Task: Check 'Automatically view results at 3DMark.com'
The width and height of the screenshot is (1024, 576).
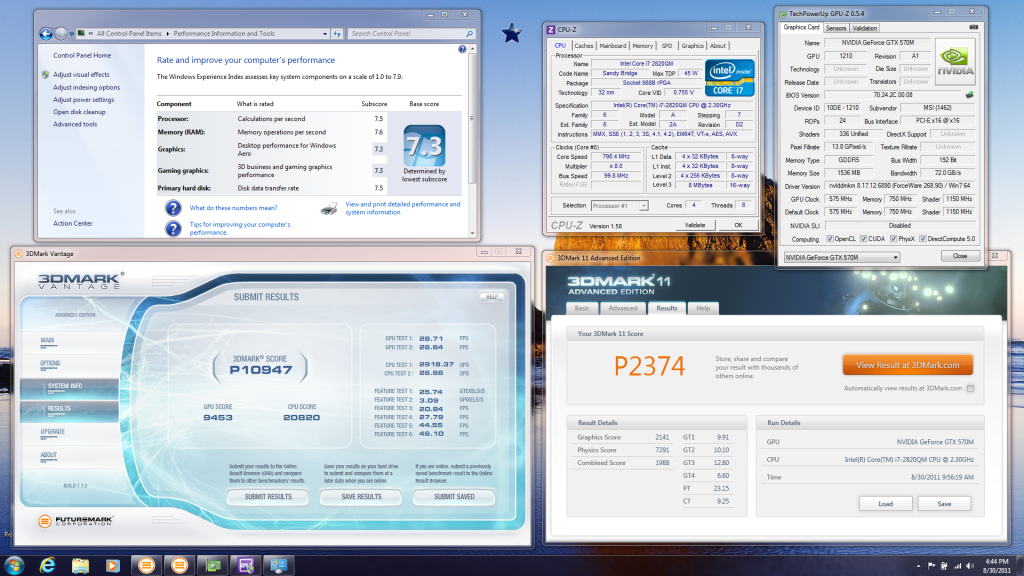Action: click(x=970, y=389)
